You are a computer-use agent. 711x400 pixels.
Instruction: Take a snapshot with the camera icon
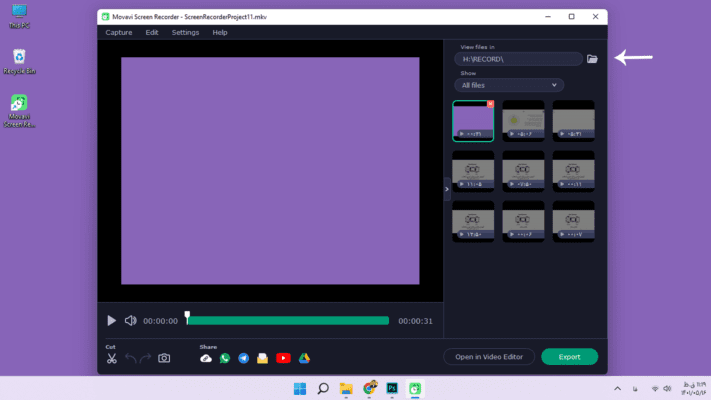click(164, 358)
